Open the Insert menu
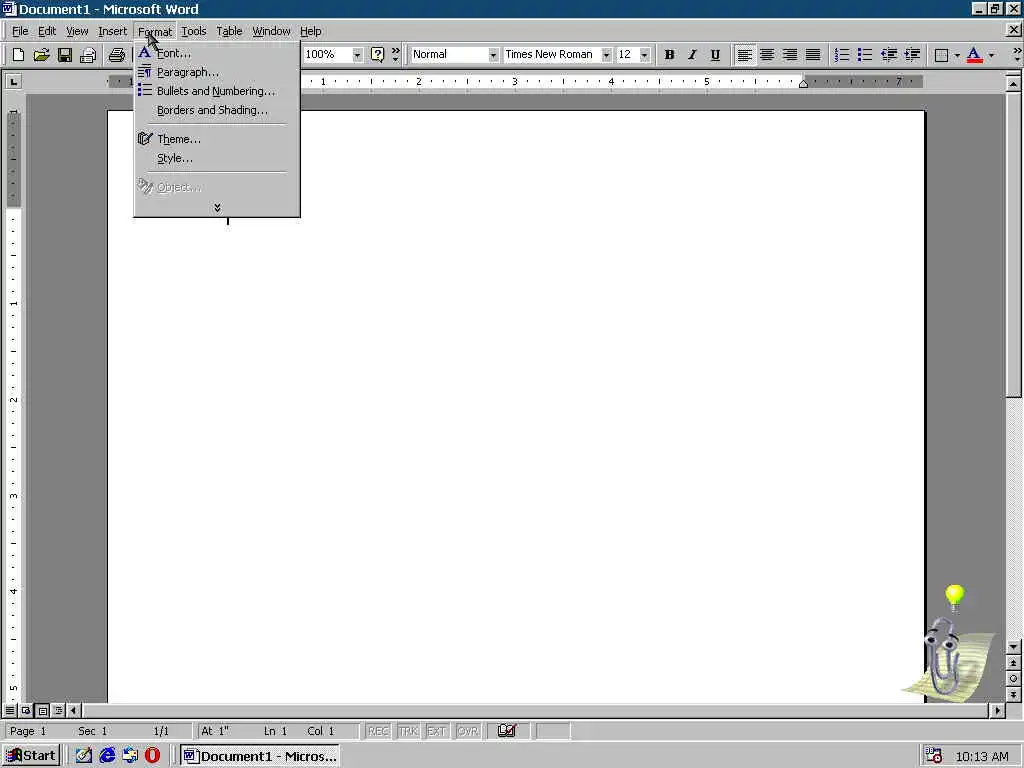Image resolution: width=1024 pixels, height=768 pixels. point(112,31)
